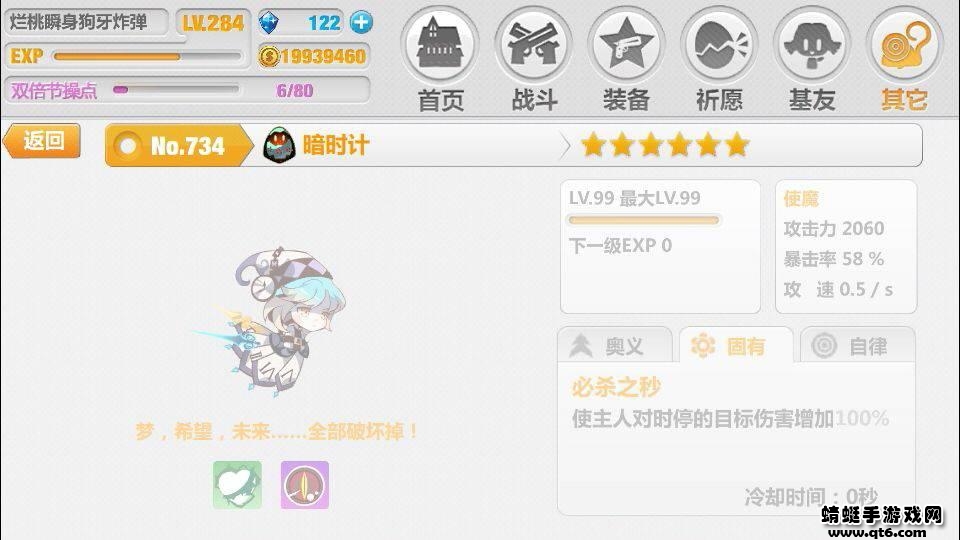Open the 祈愿 wish egg icon
This screenshot has height=540, width=960.
pyautogui.click(x=719, y=44)
